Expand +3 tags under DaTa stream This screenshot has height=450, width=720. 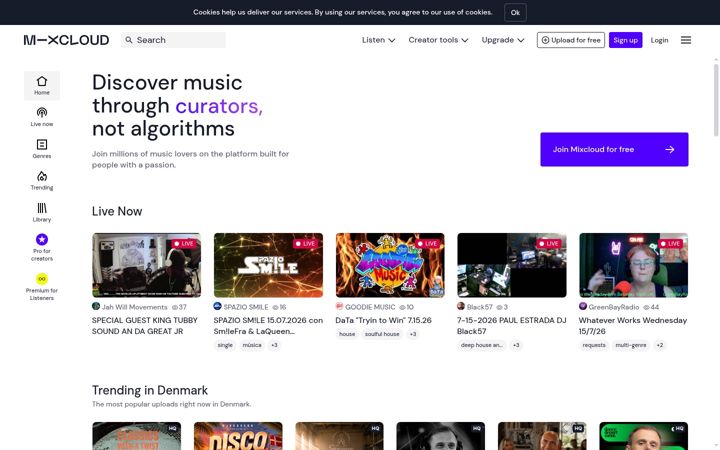pos(413,334)
